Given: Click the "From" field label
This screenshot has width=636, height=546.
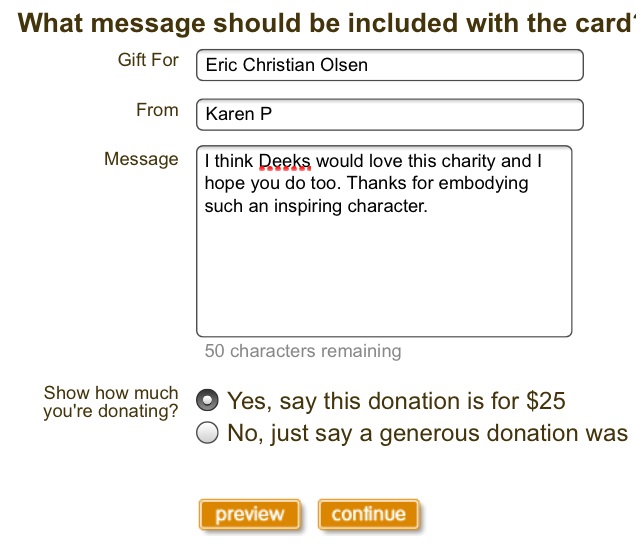Looking at the screenshot, I should coord(157,110).
